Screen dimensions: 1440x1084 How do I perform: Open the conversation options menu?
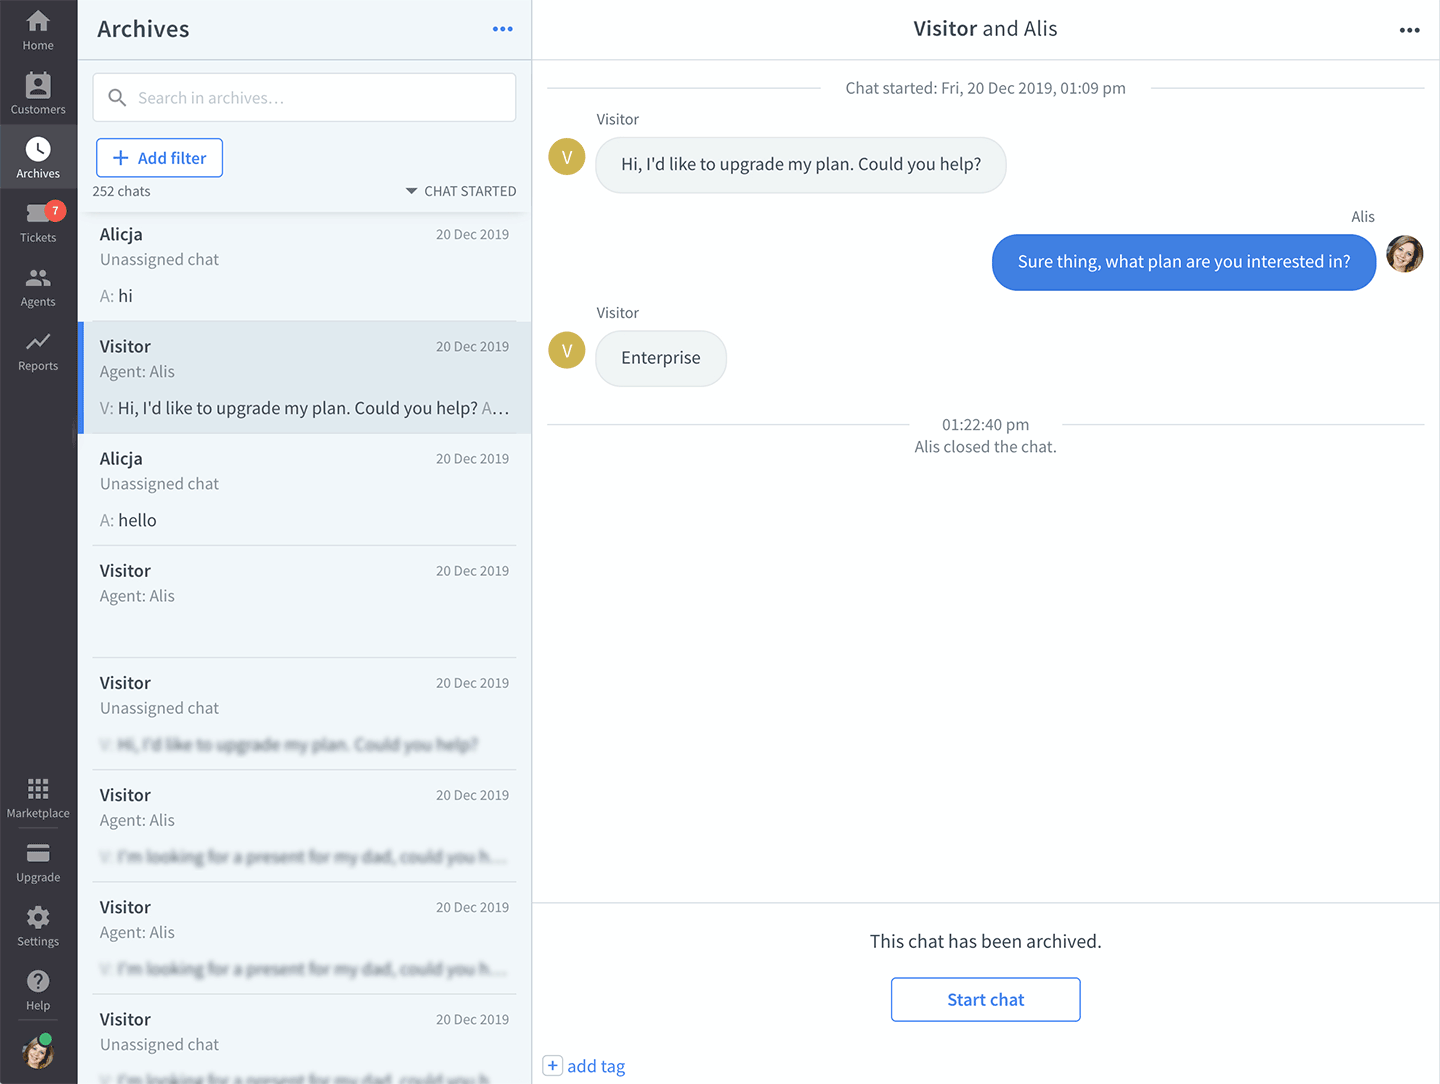[1409, 30]
